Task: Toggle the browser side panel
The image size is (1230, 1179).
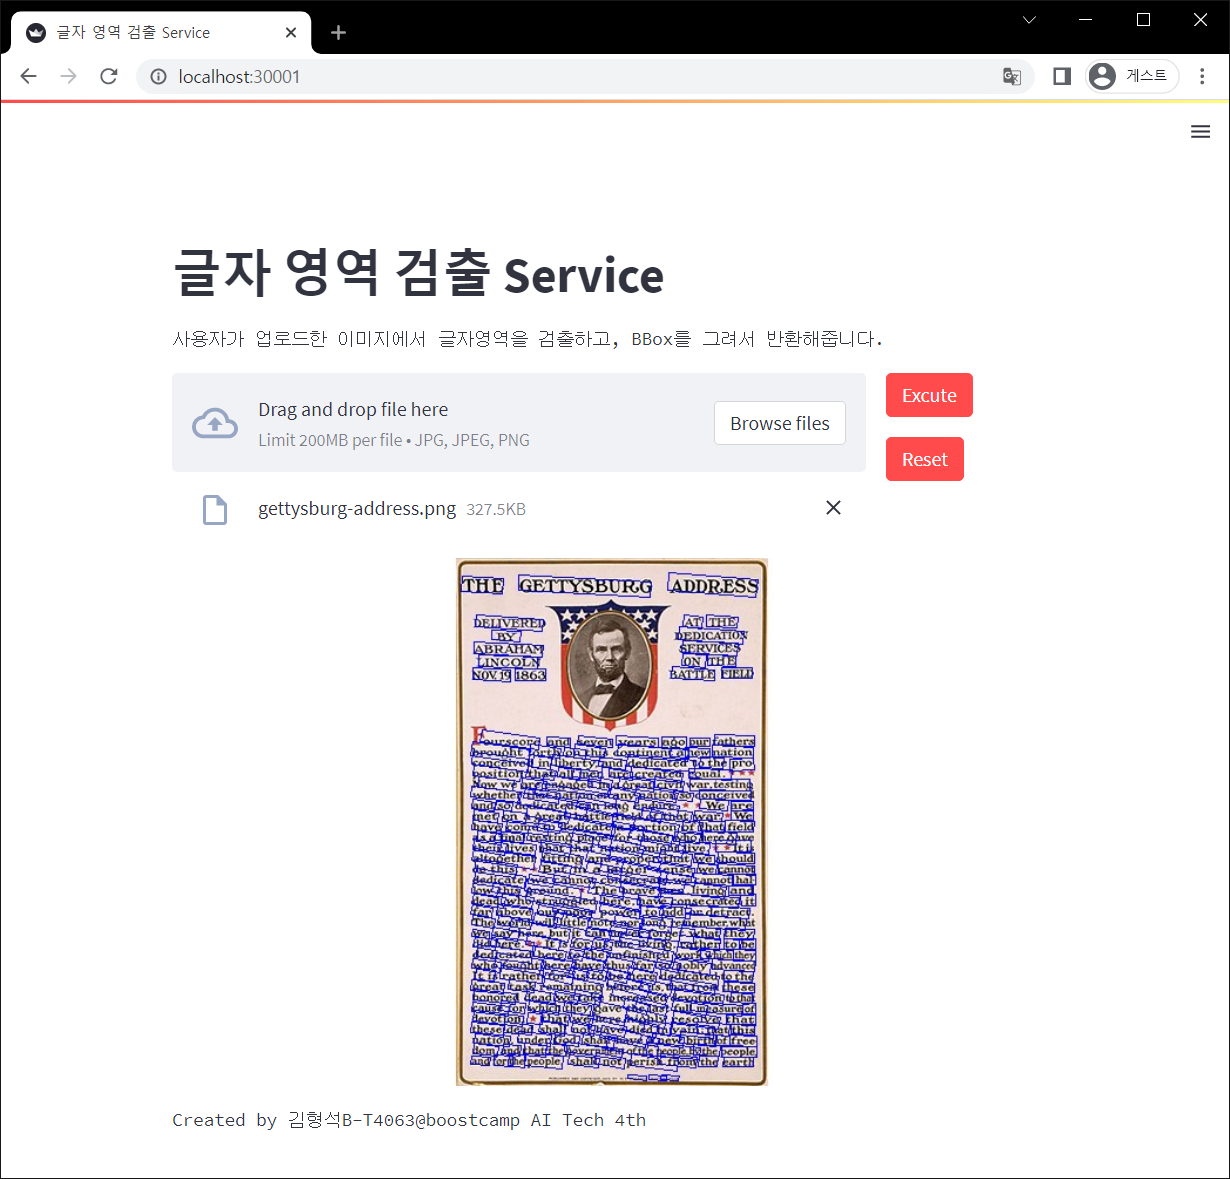Action: pyautogui.click(x=1062, y=77)
